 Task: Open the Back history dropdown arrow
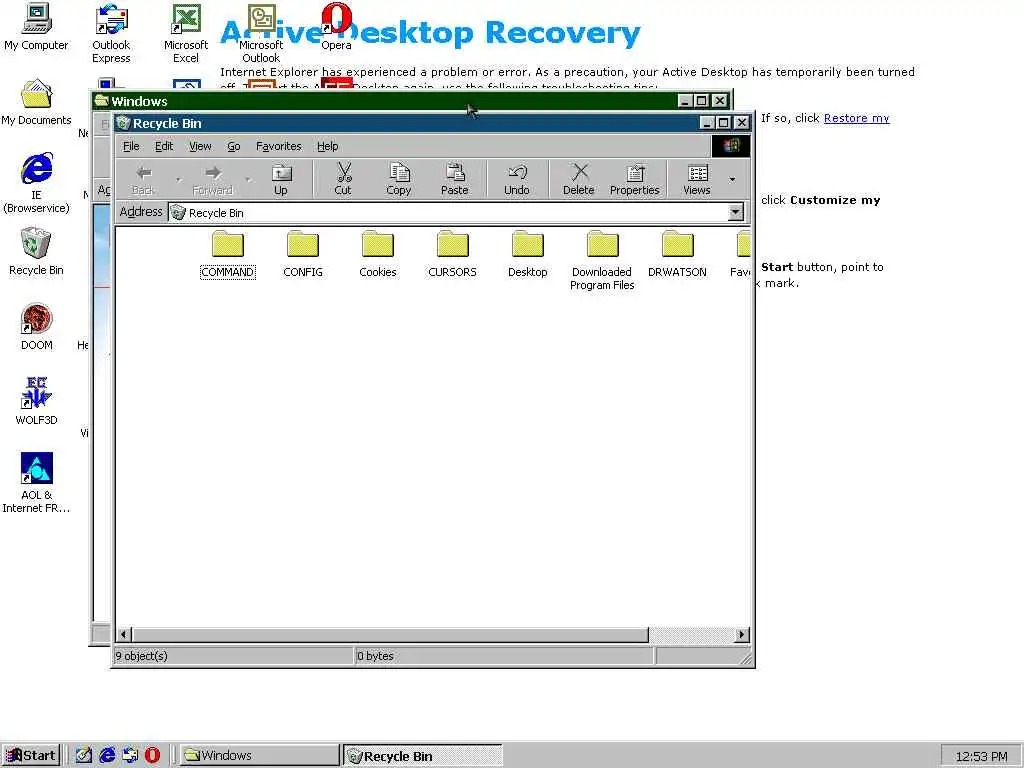(x=178, y=179)
